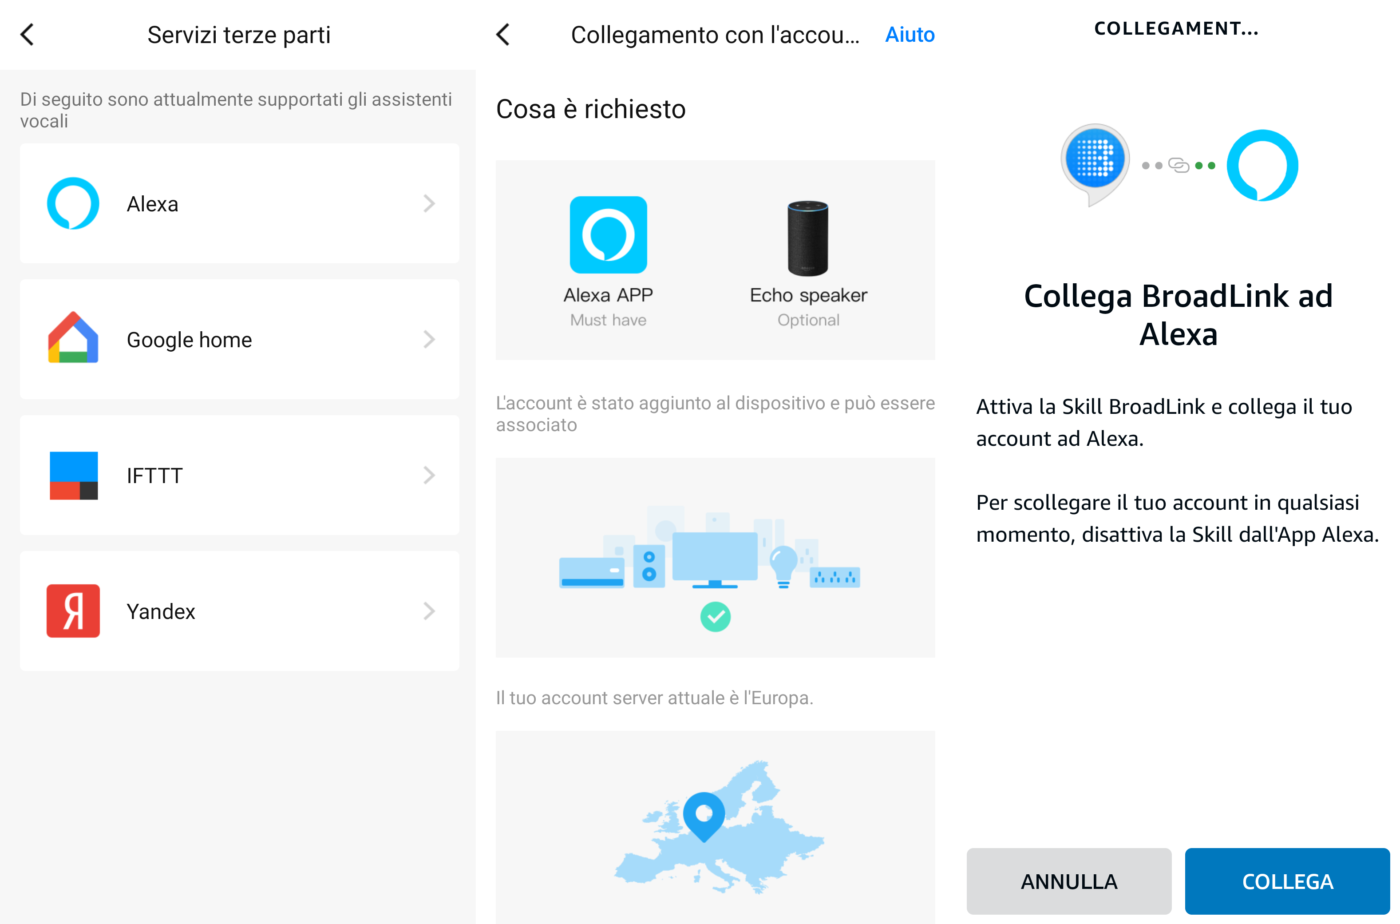Tap the Europe map location pin
This screenshot has height=924, width=1400.
(704, 815)
